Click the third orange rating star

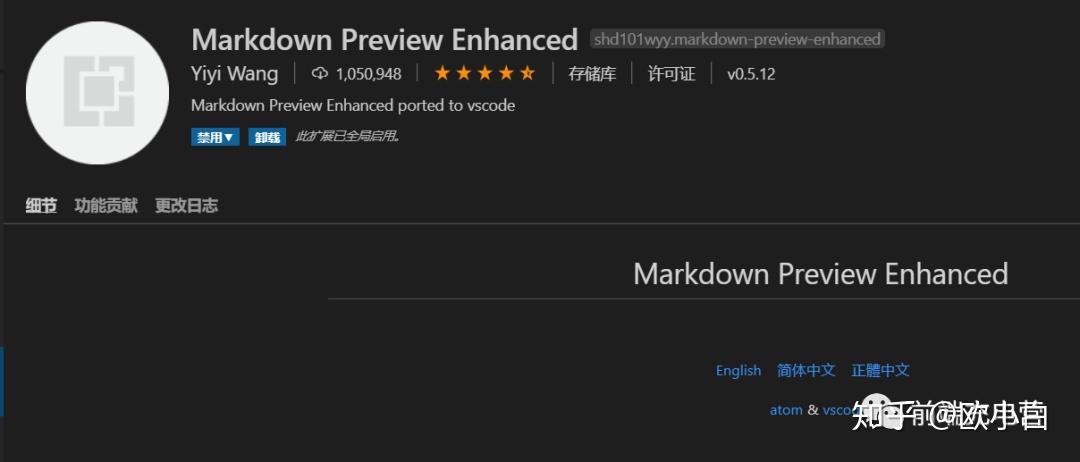(x=485, y=73)
